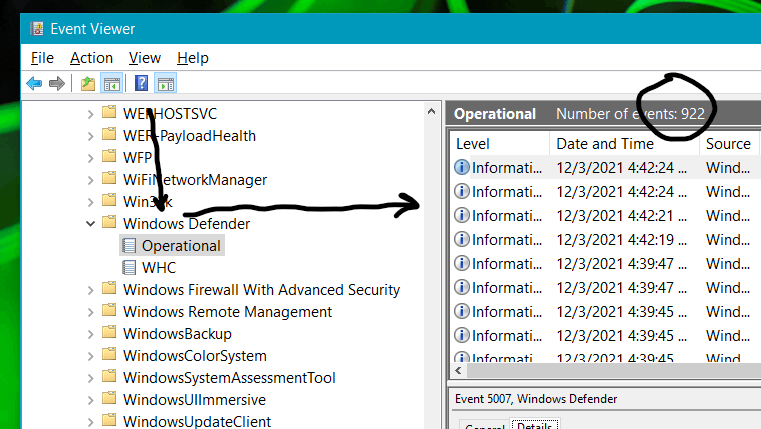Select the first 12/3/2021 4:39:45 event row
The width and height of the screenshot is (761, 429).
(606, 312)
